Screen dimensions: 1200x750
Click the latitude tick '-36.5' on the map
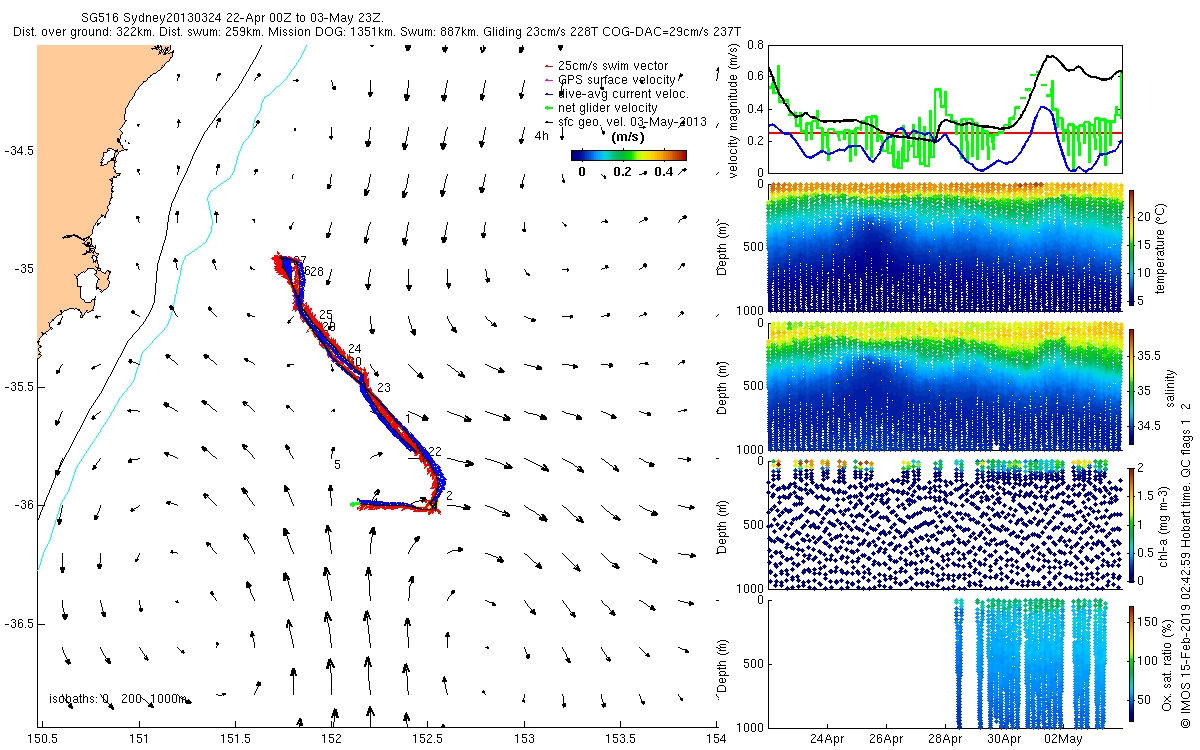click(19, 623)
